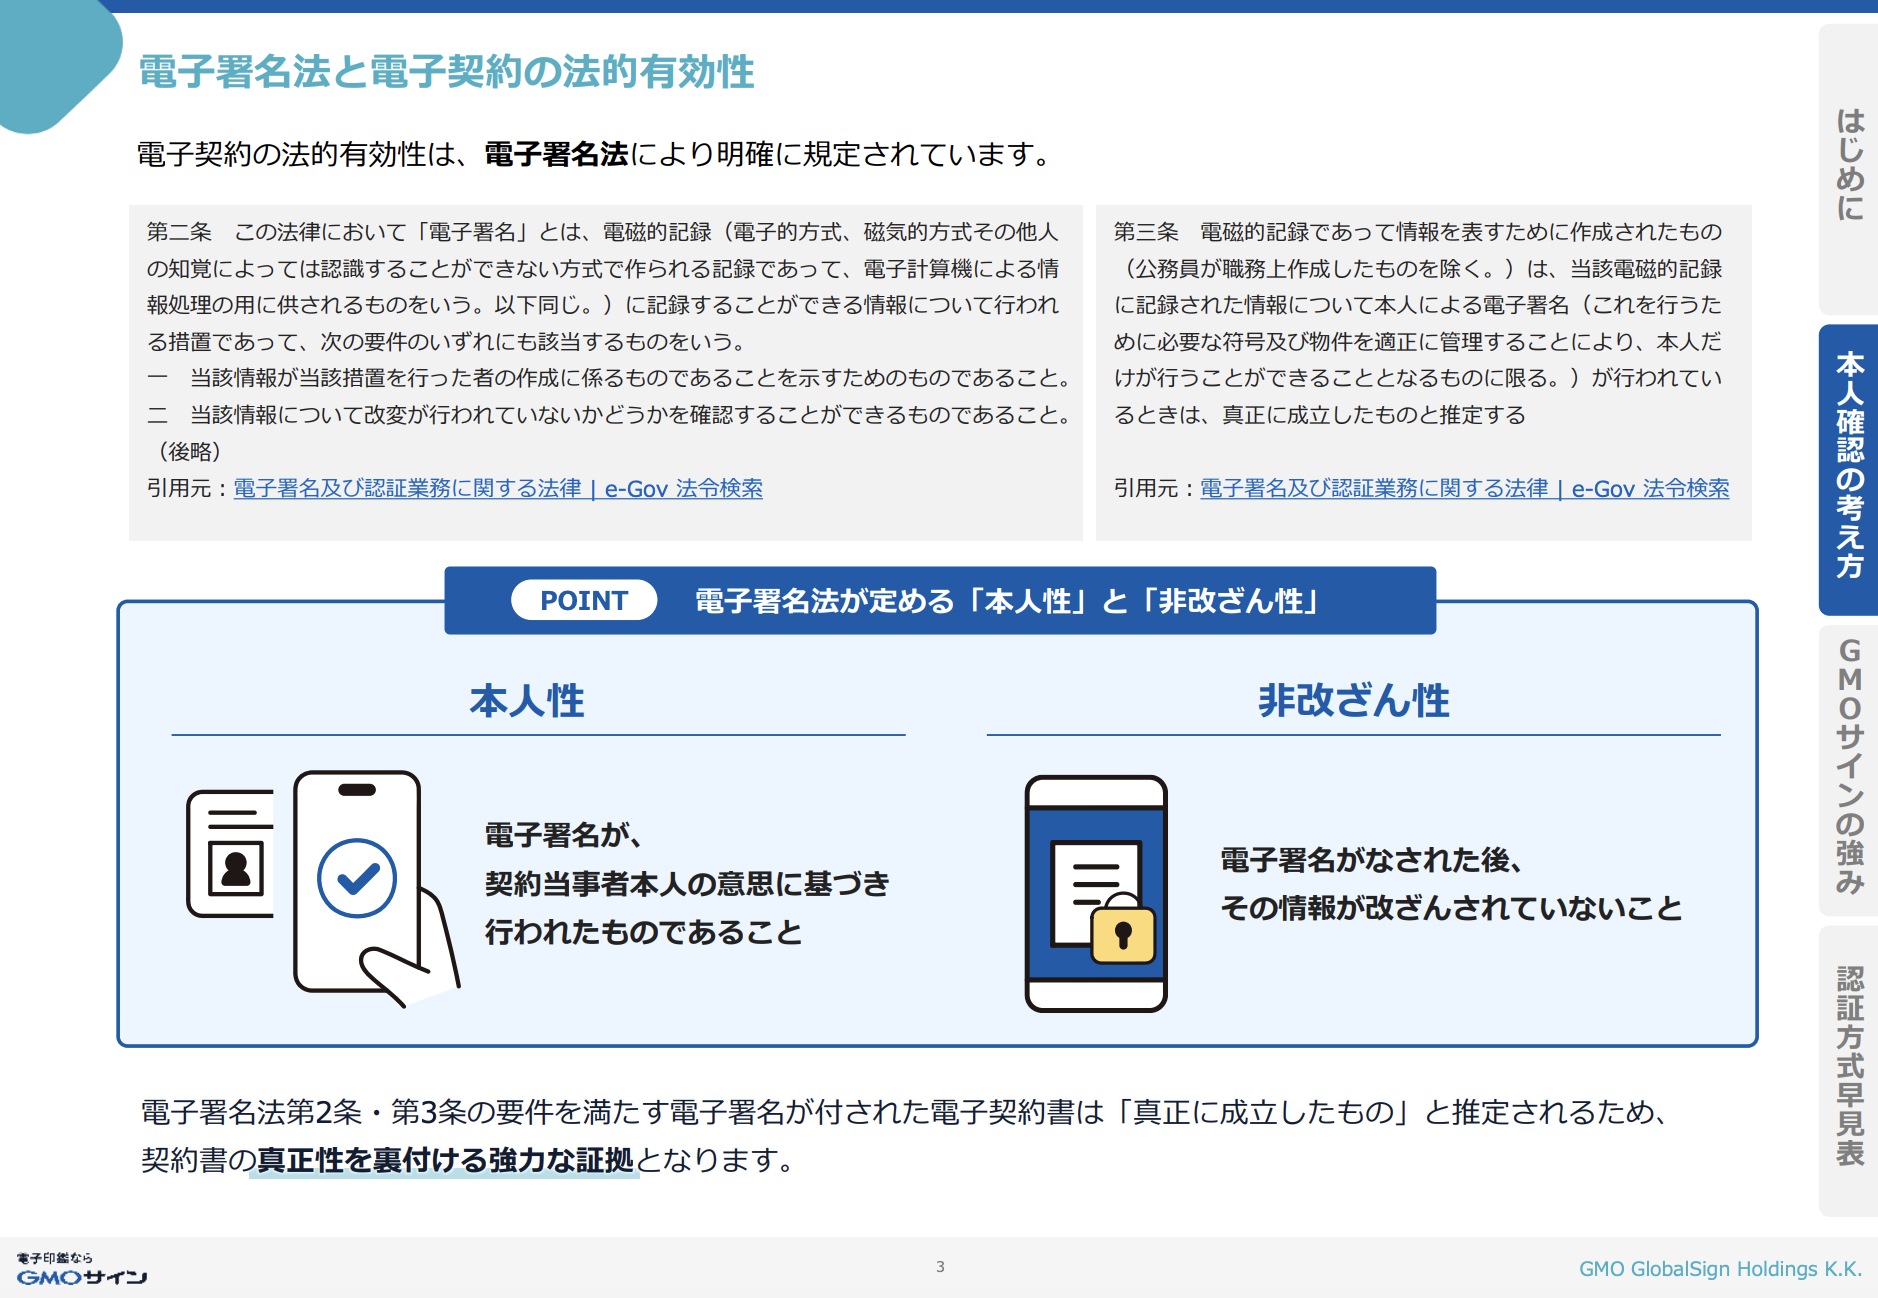Click the text その情報が改ざんされていないこと

tap(1451, 908)
